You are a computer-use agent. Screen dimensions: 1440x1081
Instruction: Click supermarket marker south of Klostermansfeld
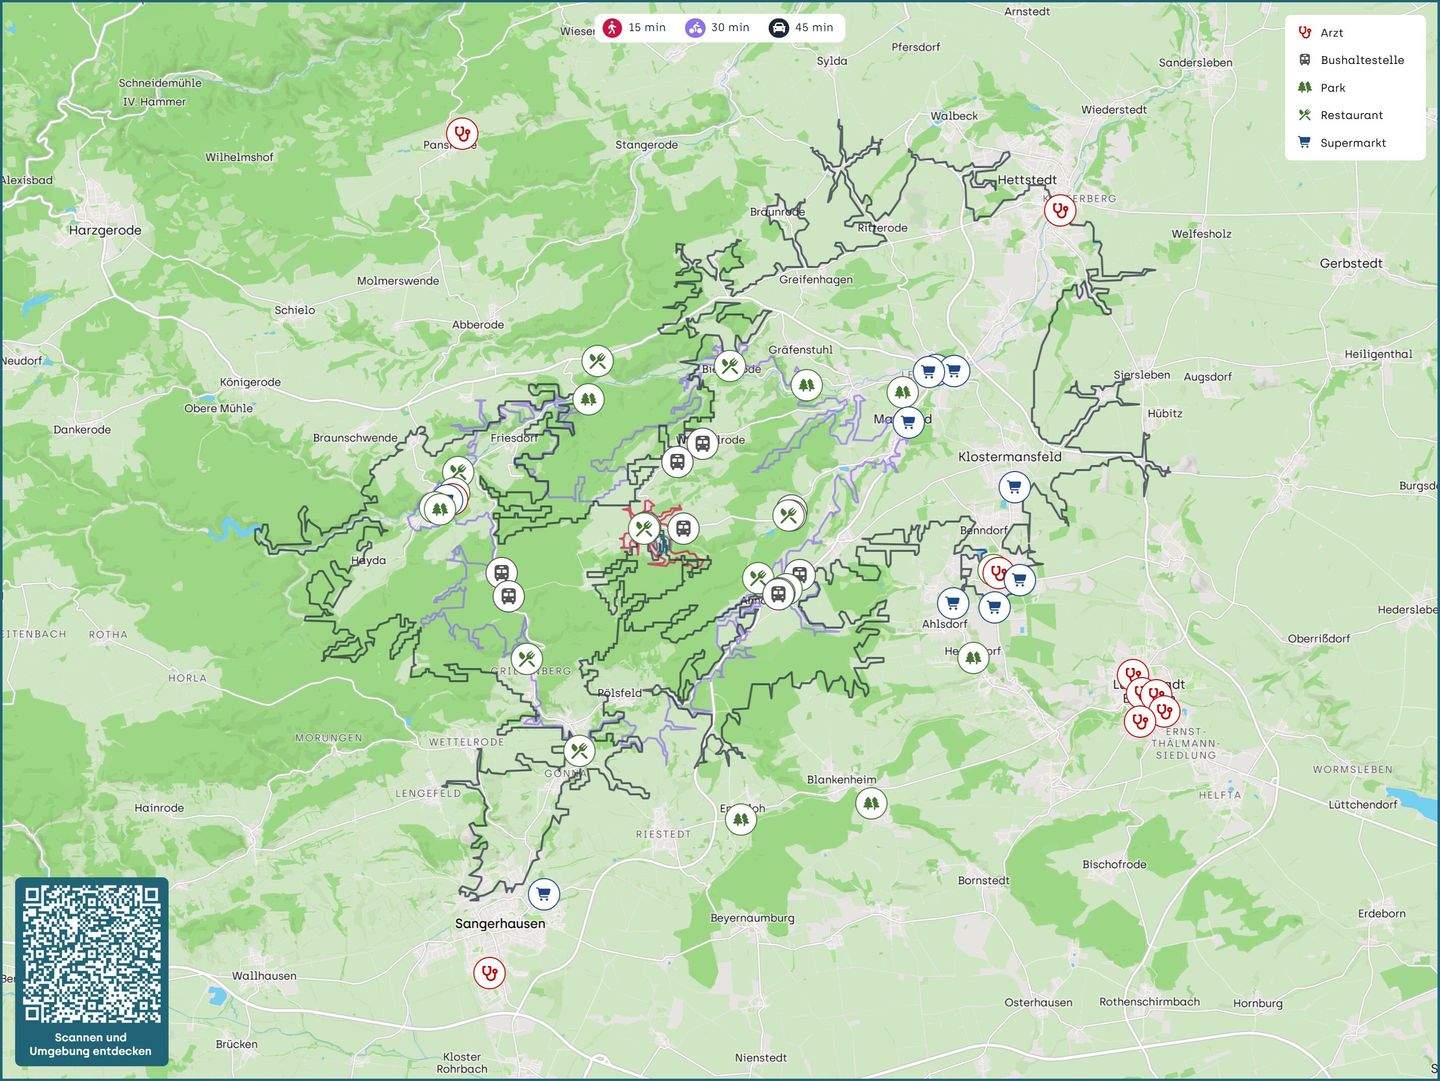1014,488
